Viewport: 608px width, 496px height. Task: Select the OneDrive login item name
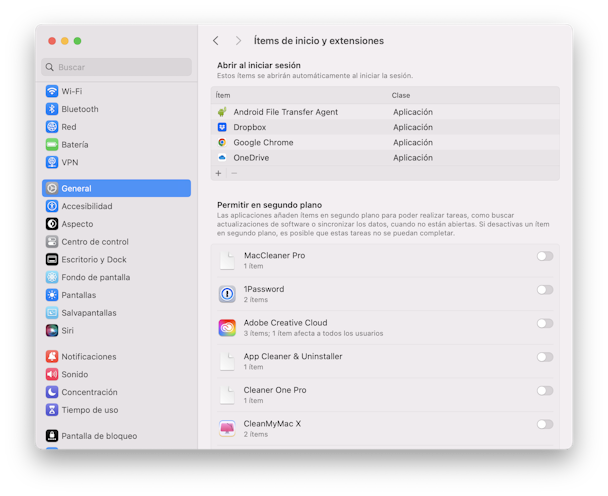(x=251, y=158)
